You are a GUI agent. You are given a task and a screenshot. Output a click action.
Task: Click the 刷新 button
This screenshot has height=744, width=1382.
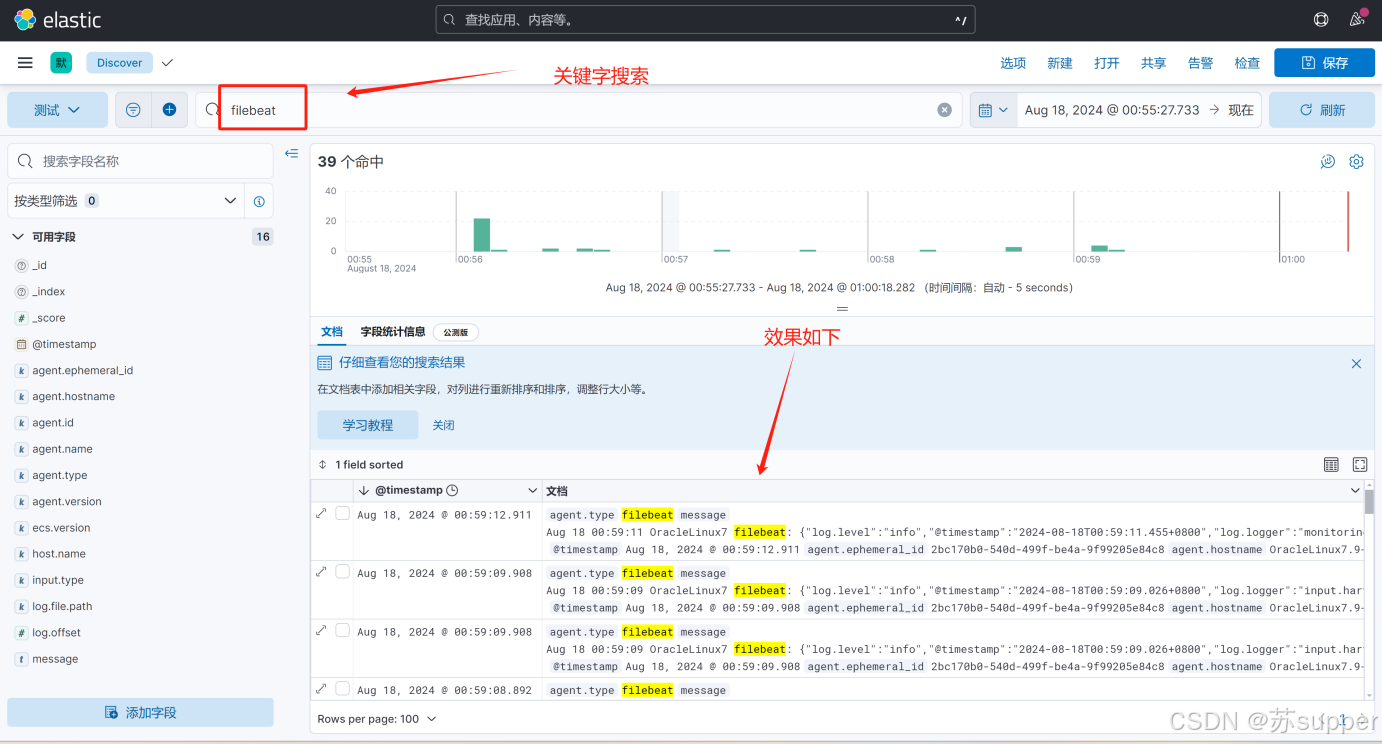tap(1322, 110)
